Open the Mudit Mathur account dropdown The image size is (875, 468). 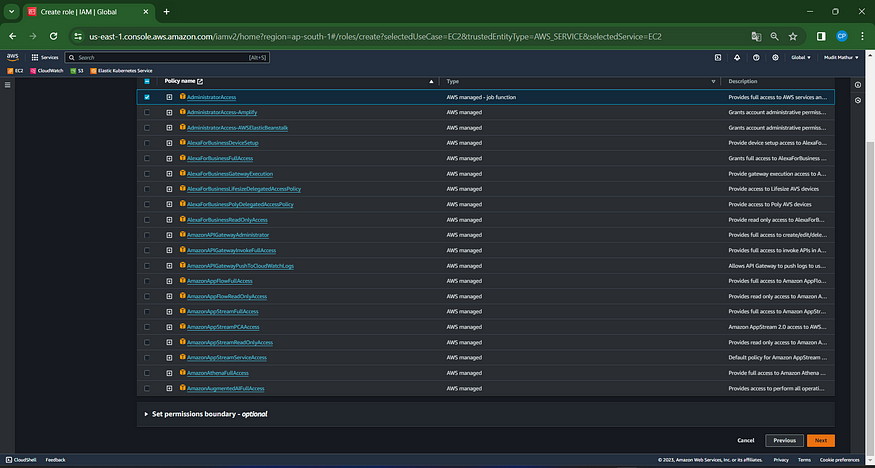[x=841, y=57]
